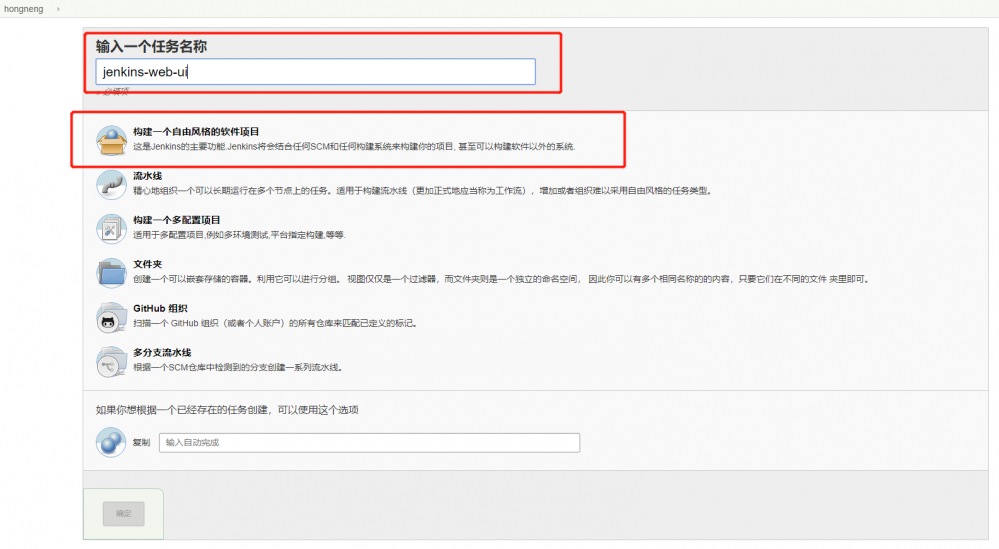Click the 多分支流水线 icon
Screen dimensions: 999x549
coord(111,360)
